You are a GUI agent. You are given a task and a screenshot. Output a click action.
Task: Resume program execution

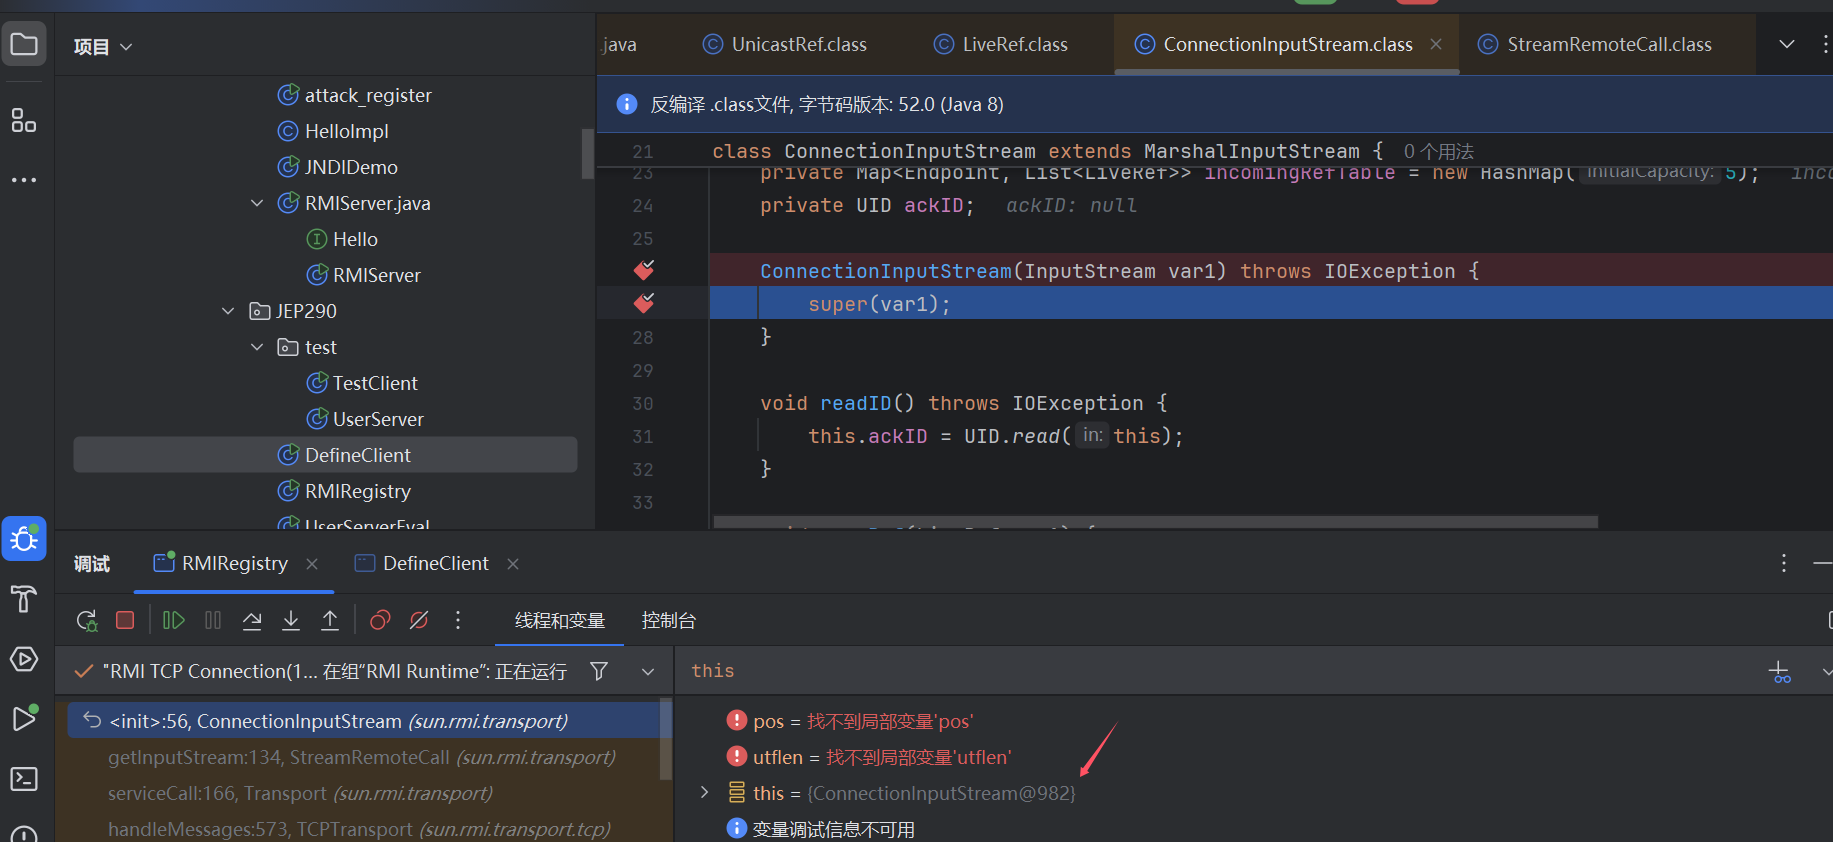[173, 620]
